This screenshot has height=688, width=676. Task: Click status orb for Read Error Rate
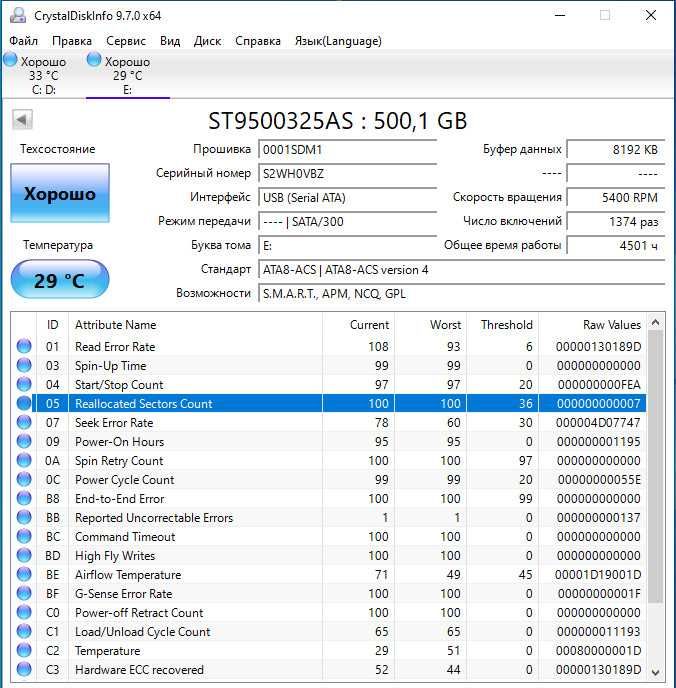point(24,346)
